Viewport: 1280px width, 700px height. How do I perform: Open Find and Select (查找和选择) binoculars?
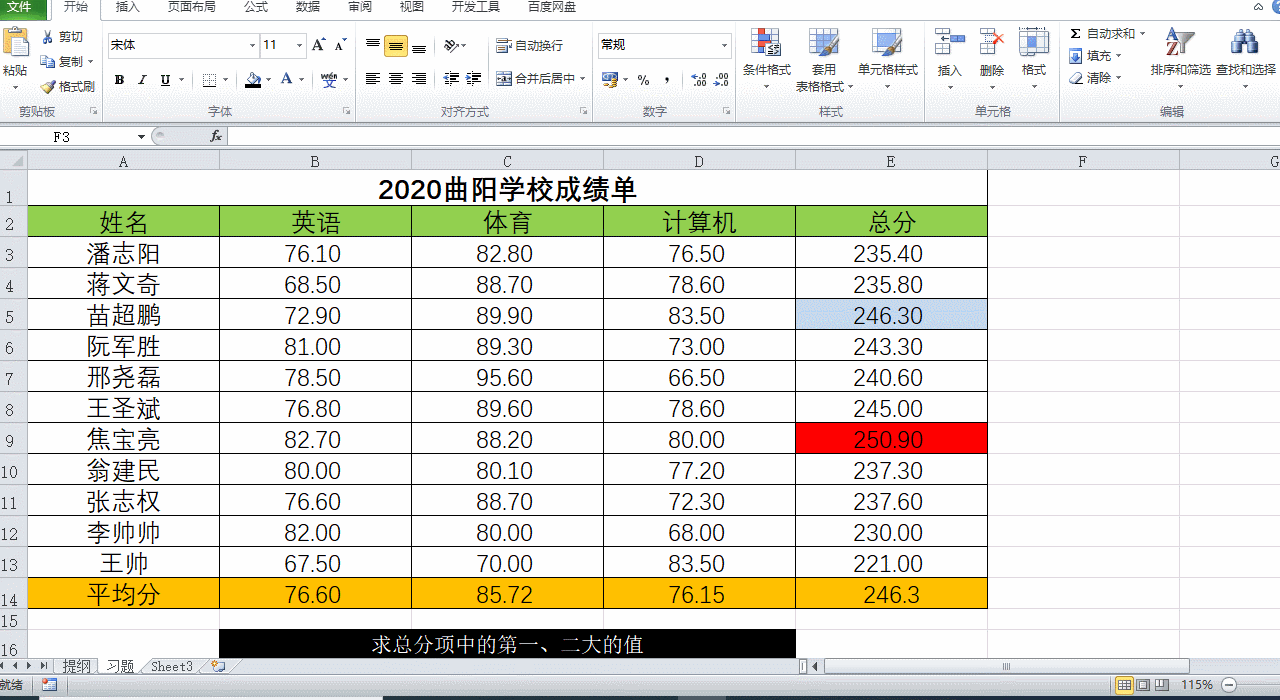pos(1245,59)
